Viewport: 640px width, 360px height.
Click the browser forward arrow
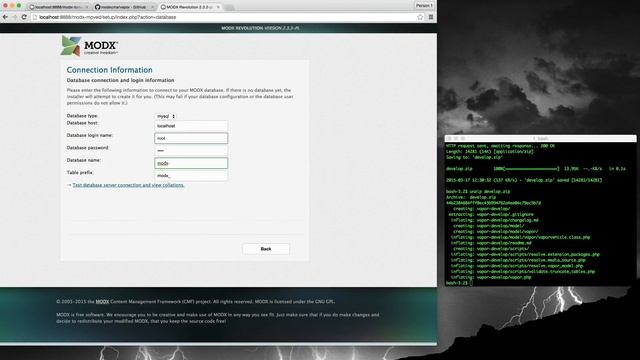coord(15,17)
